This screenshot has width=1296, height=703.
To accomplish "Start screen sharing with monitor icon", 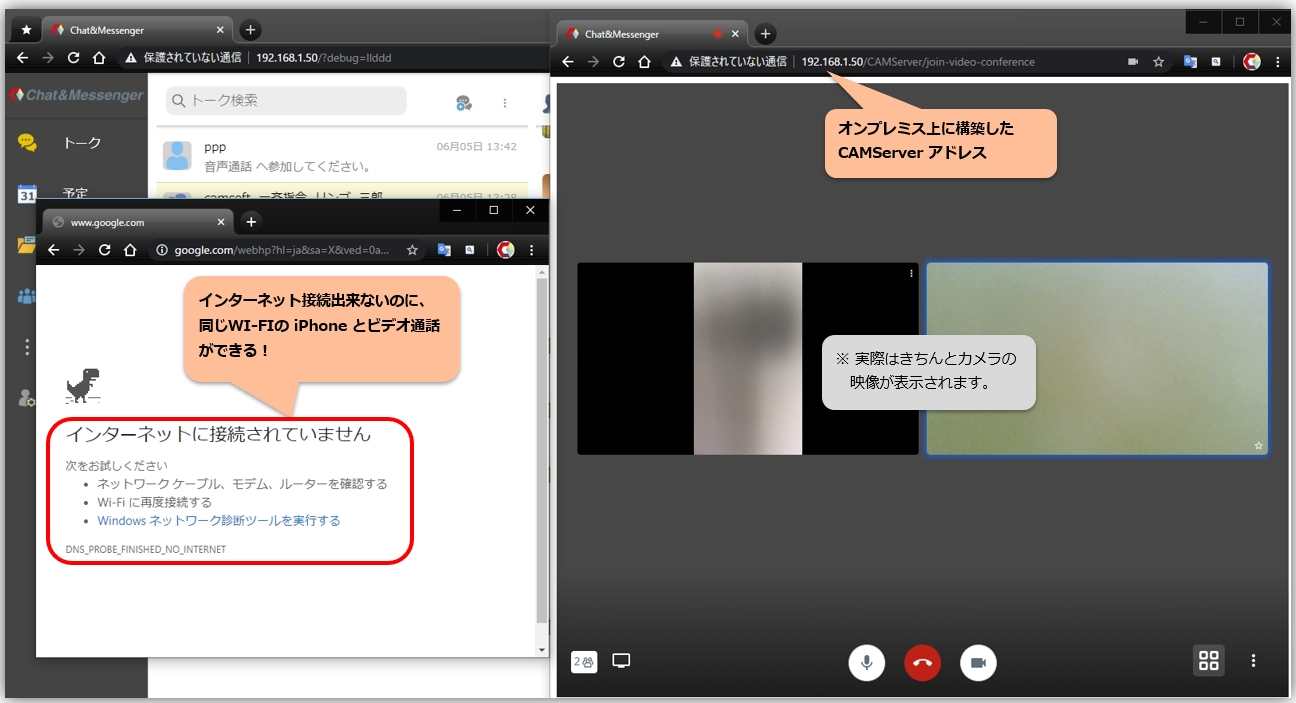I will tap(621, 661).
